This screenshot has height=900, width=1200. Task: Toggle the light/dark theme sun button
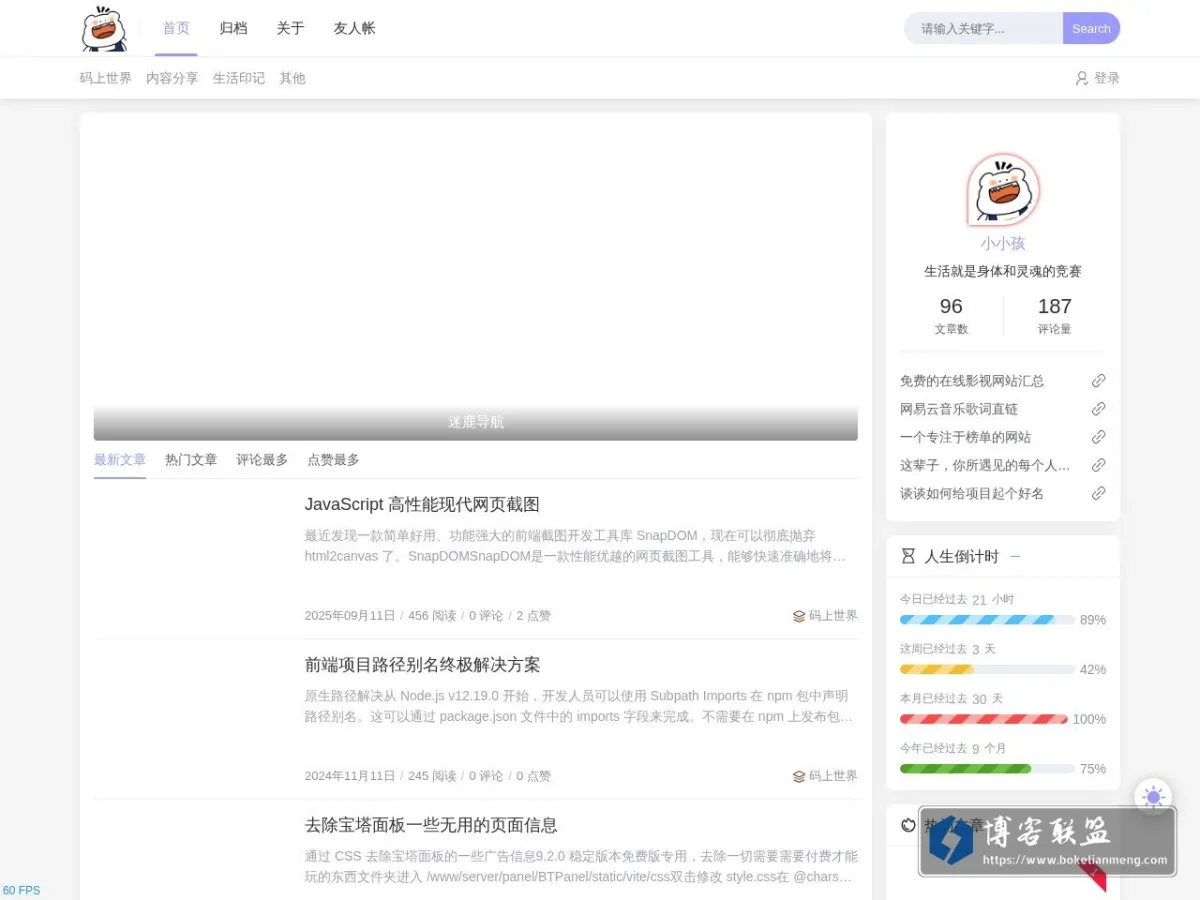(x=1153, y=797)
